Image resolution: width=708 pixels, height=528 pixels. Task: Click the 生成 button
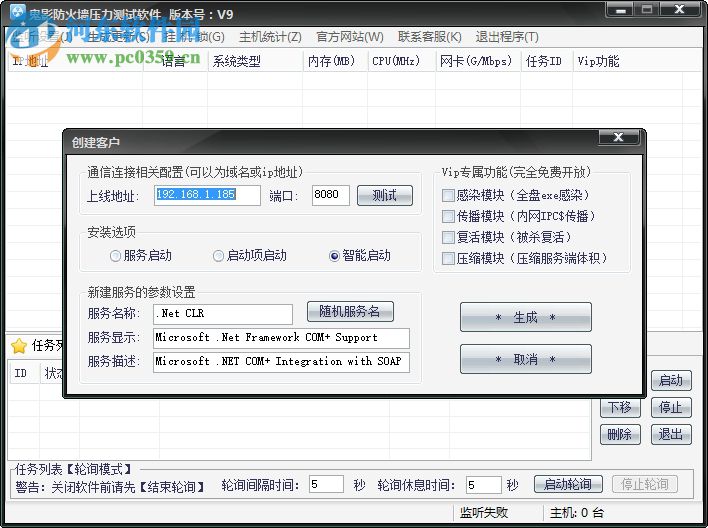pyautogui.click(x=526, y=317)
